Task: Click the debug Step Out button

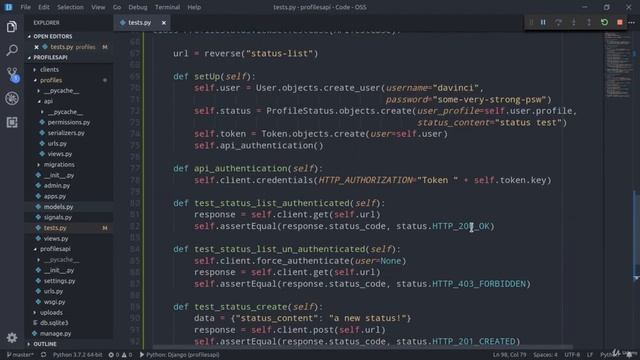Action: coord(589,22)
